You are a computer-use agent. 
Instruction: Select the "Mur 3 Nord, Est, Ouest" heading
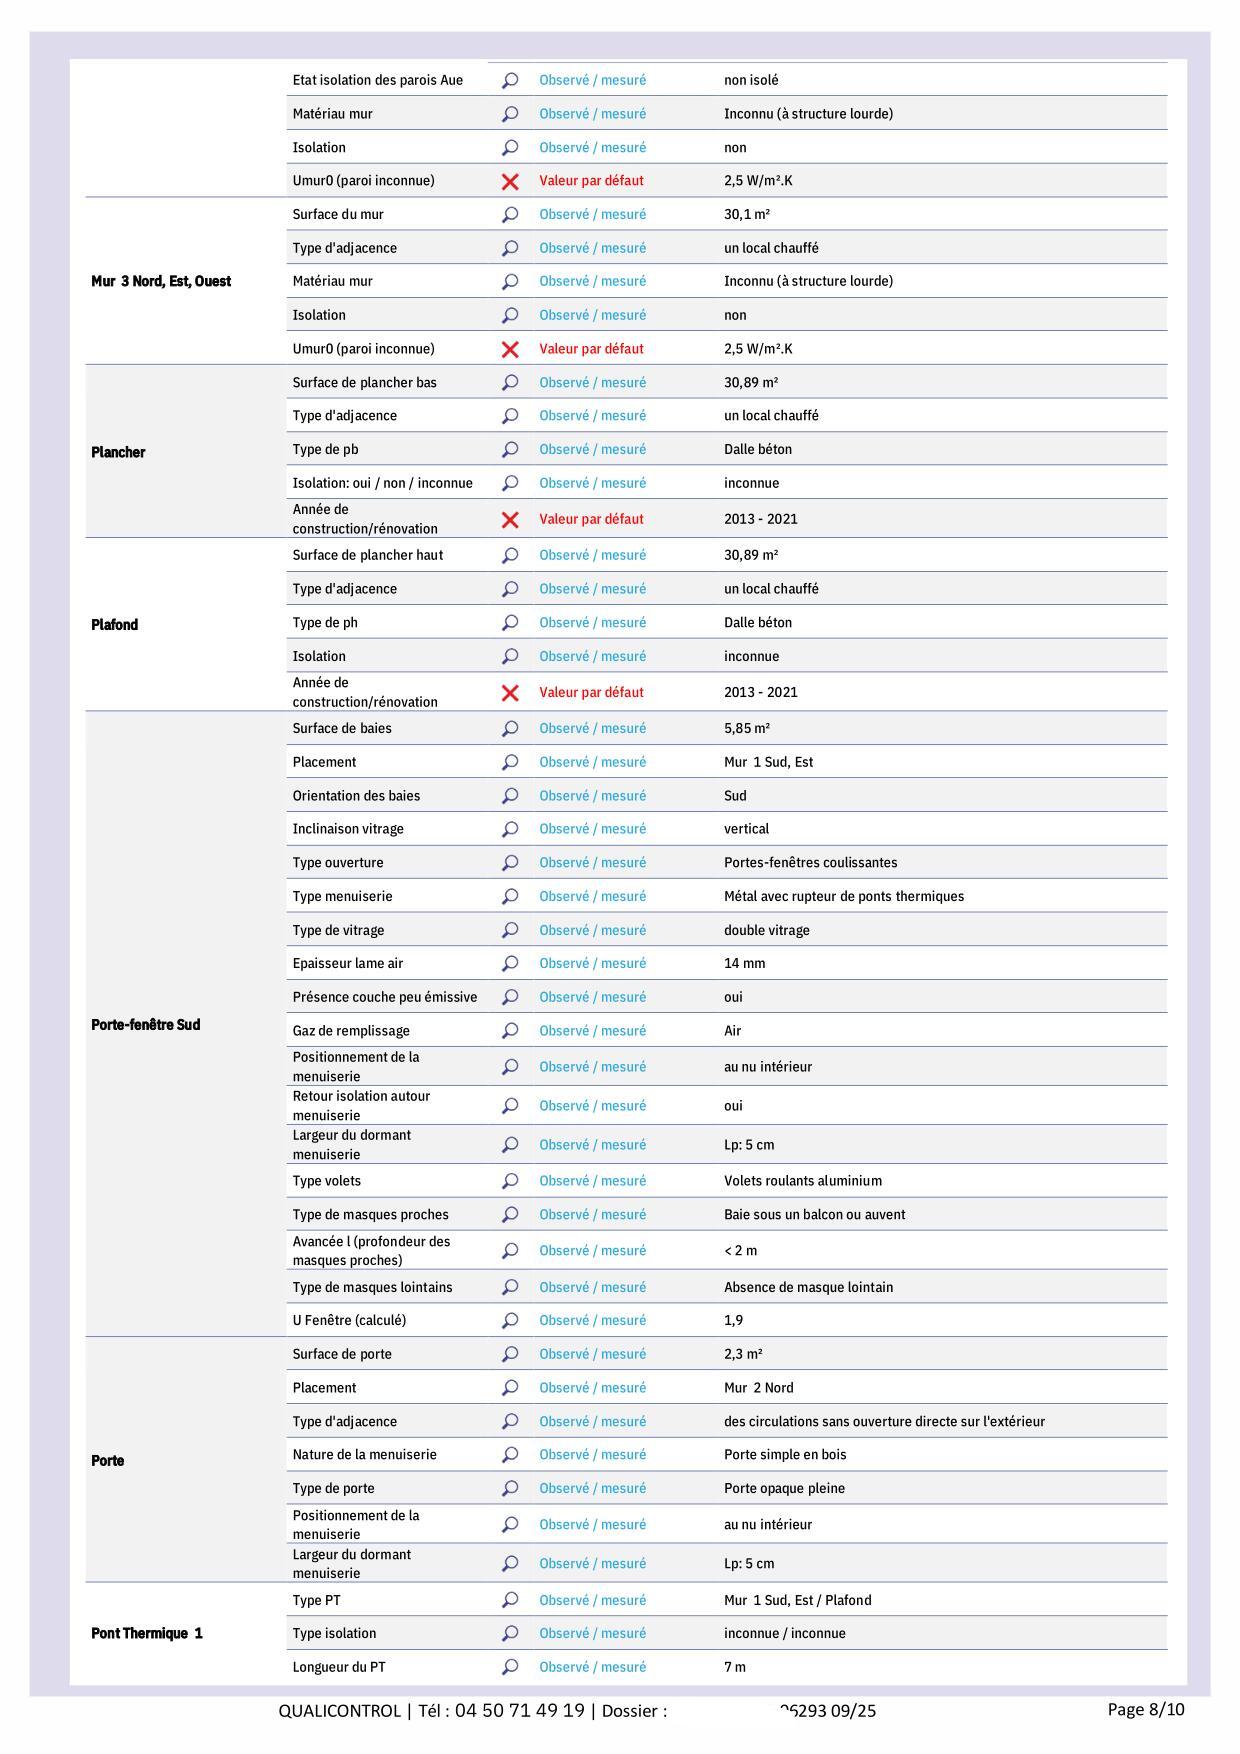tap(161, 281)
